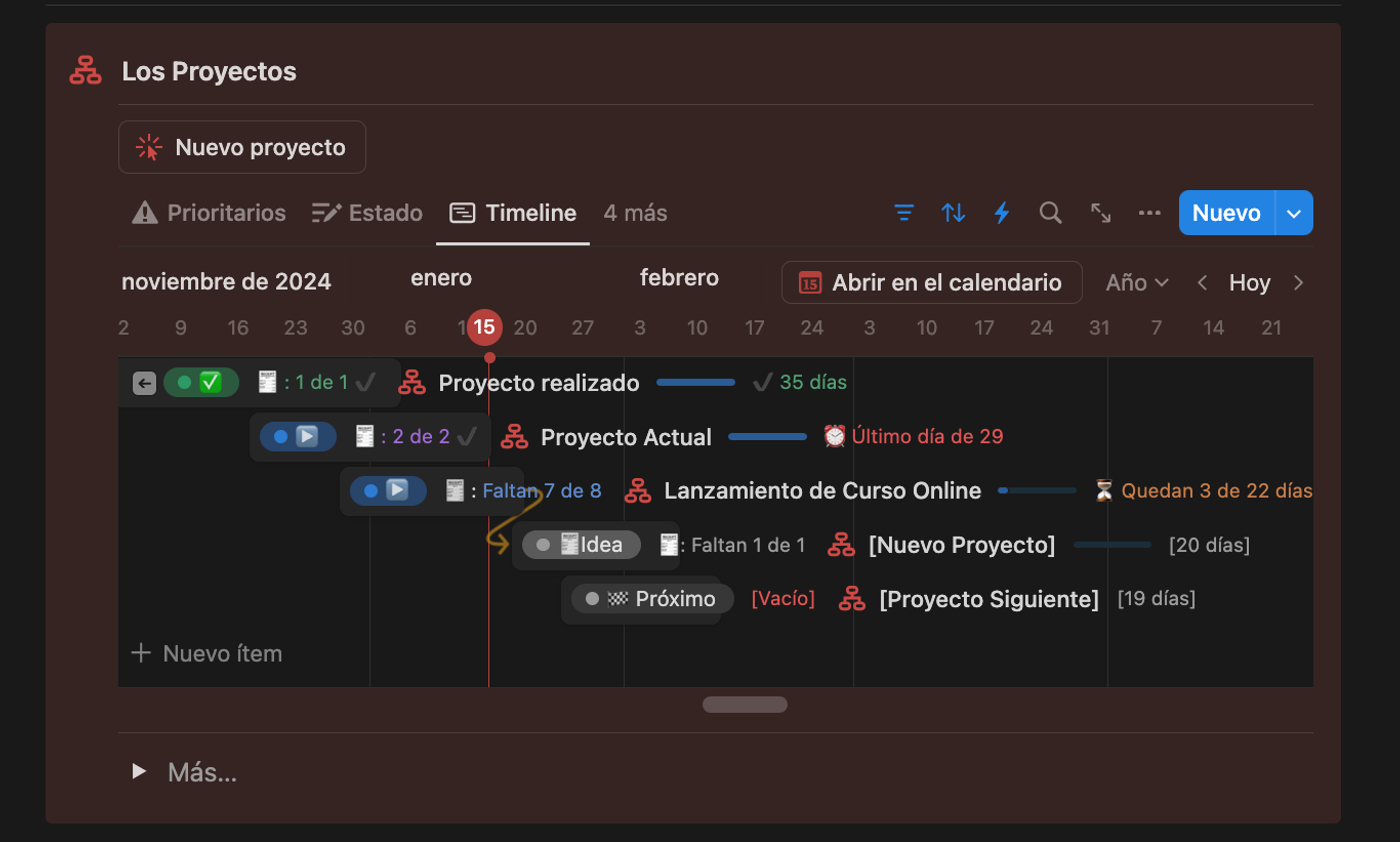The height and width of the screenshot is (842, 1400).
Task: Click notes icon next to Faltan 7 de 8
Action: (x=455, y=491)
